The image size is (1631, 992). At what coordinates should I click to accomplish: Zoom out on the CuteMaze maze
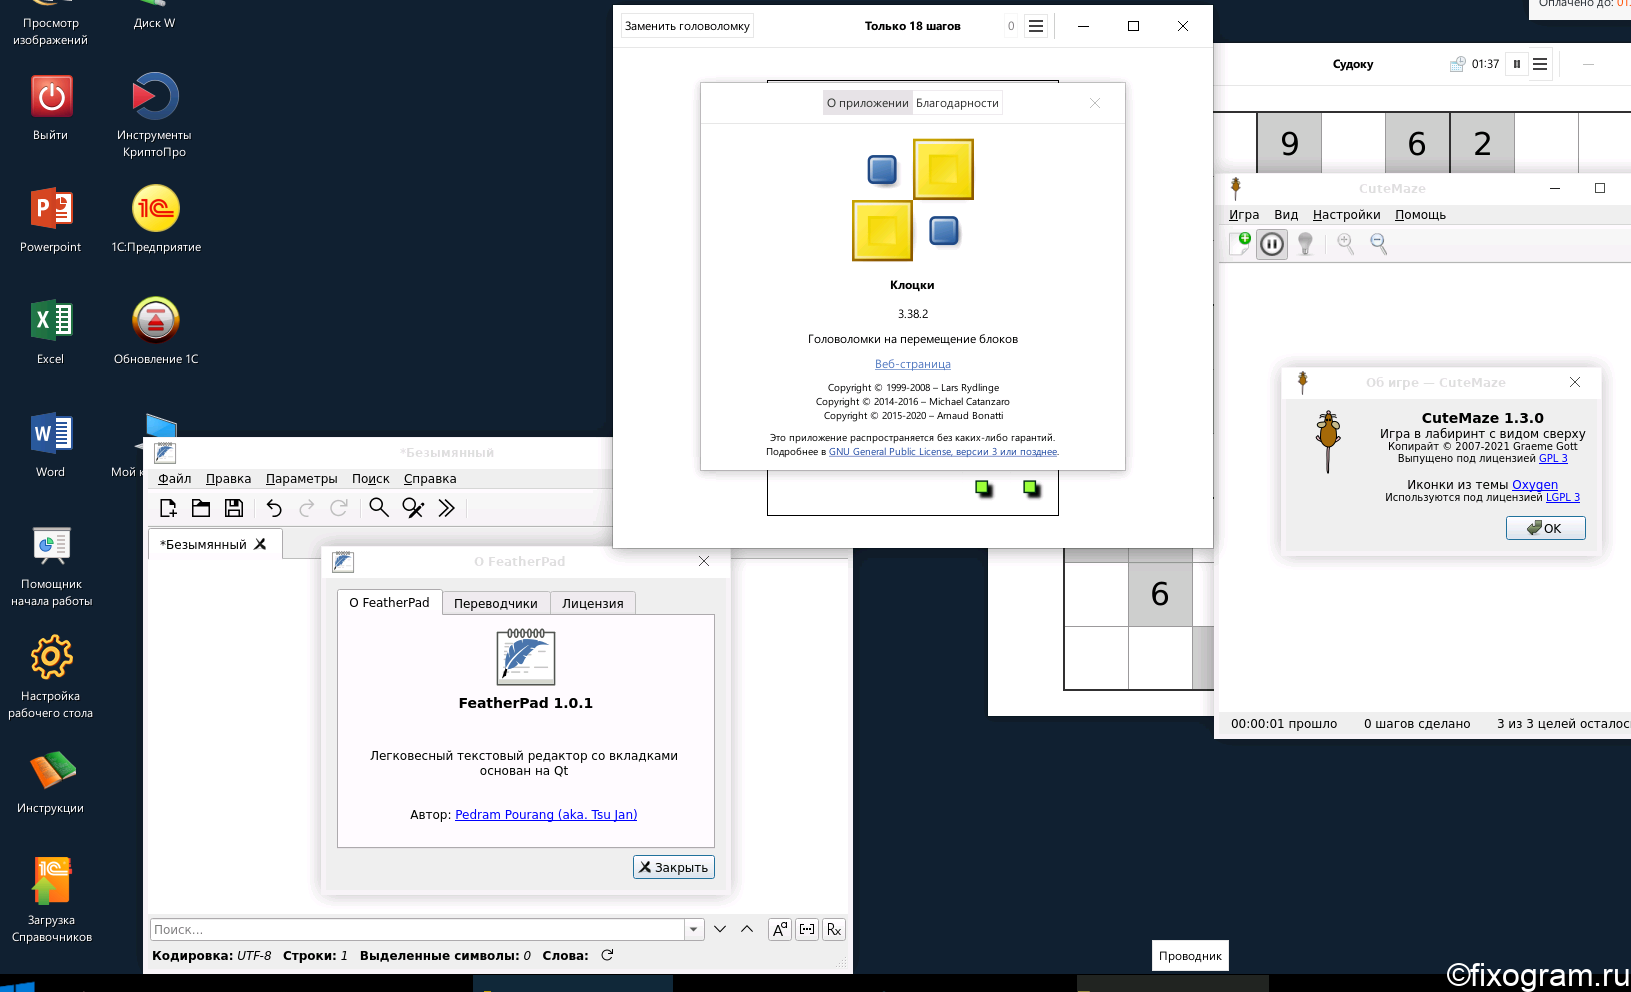tap(1379, 243)
